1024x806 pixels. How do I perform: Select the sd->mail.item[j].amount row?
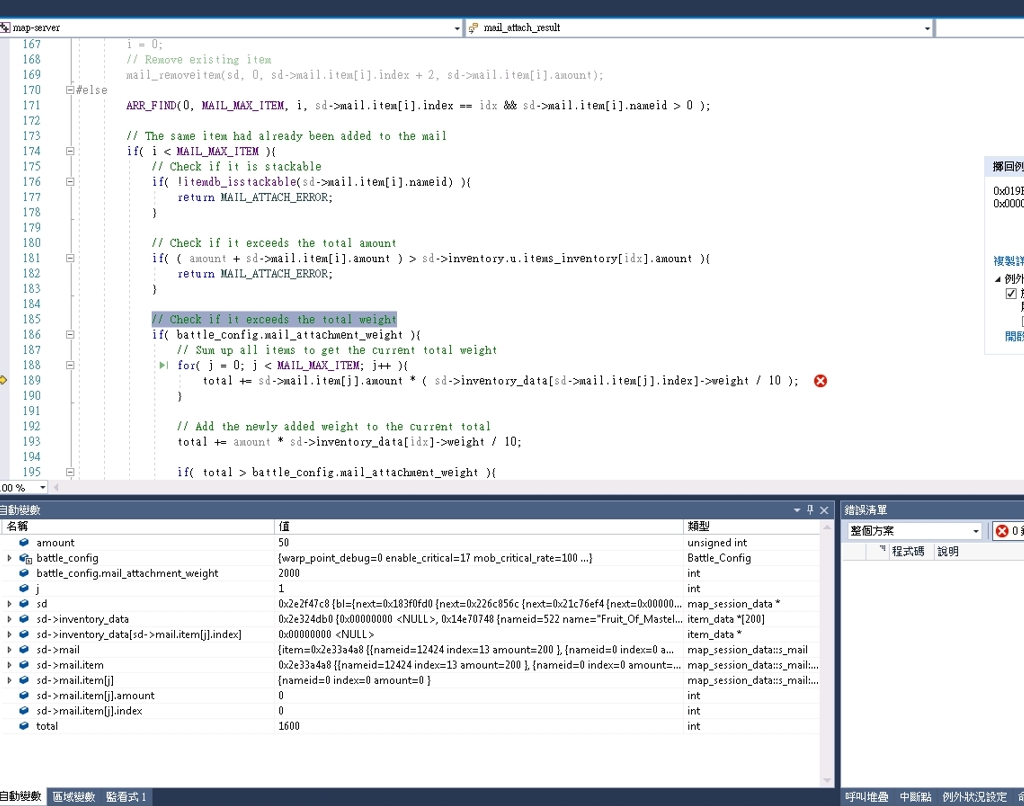click(x=410, y=696)
